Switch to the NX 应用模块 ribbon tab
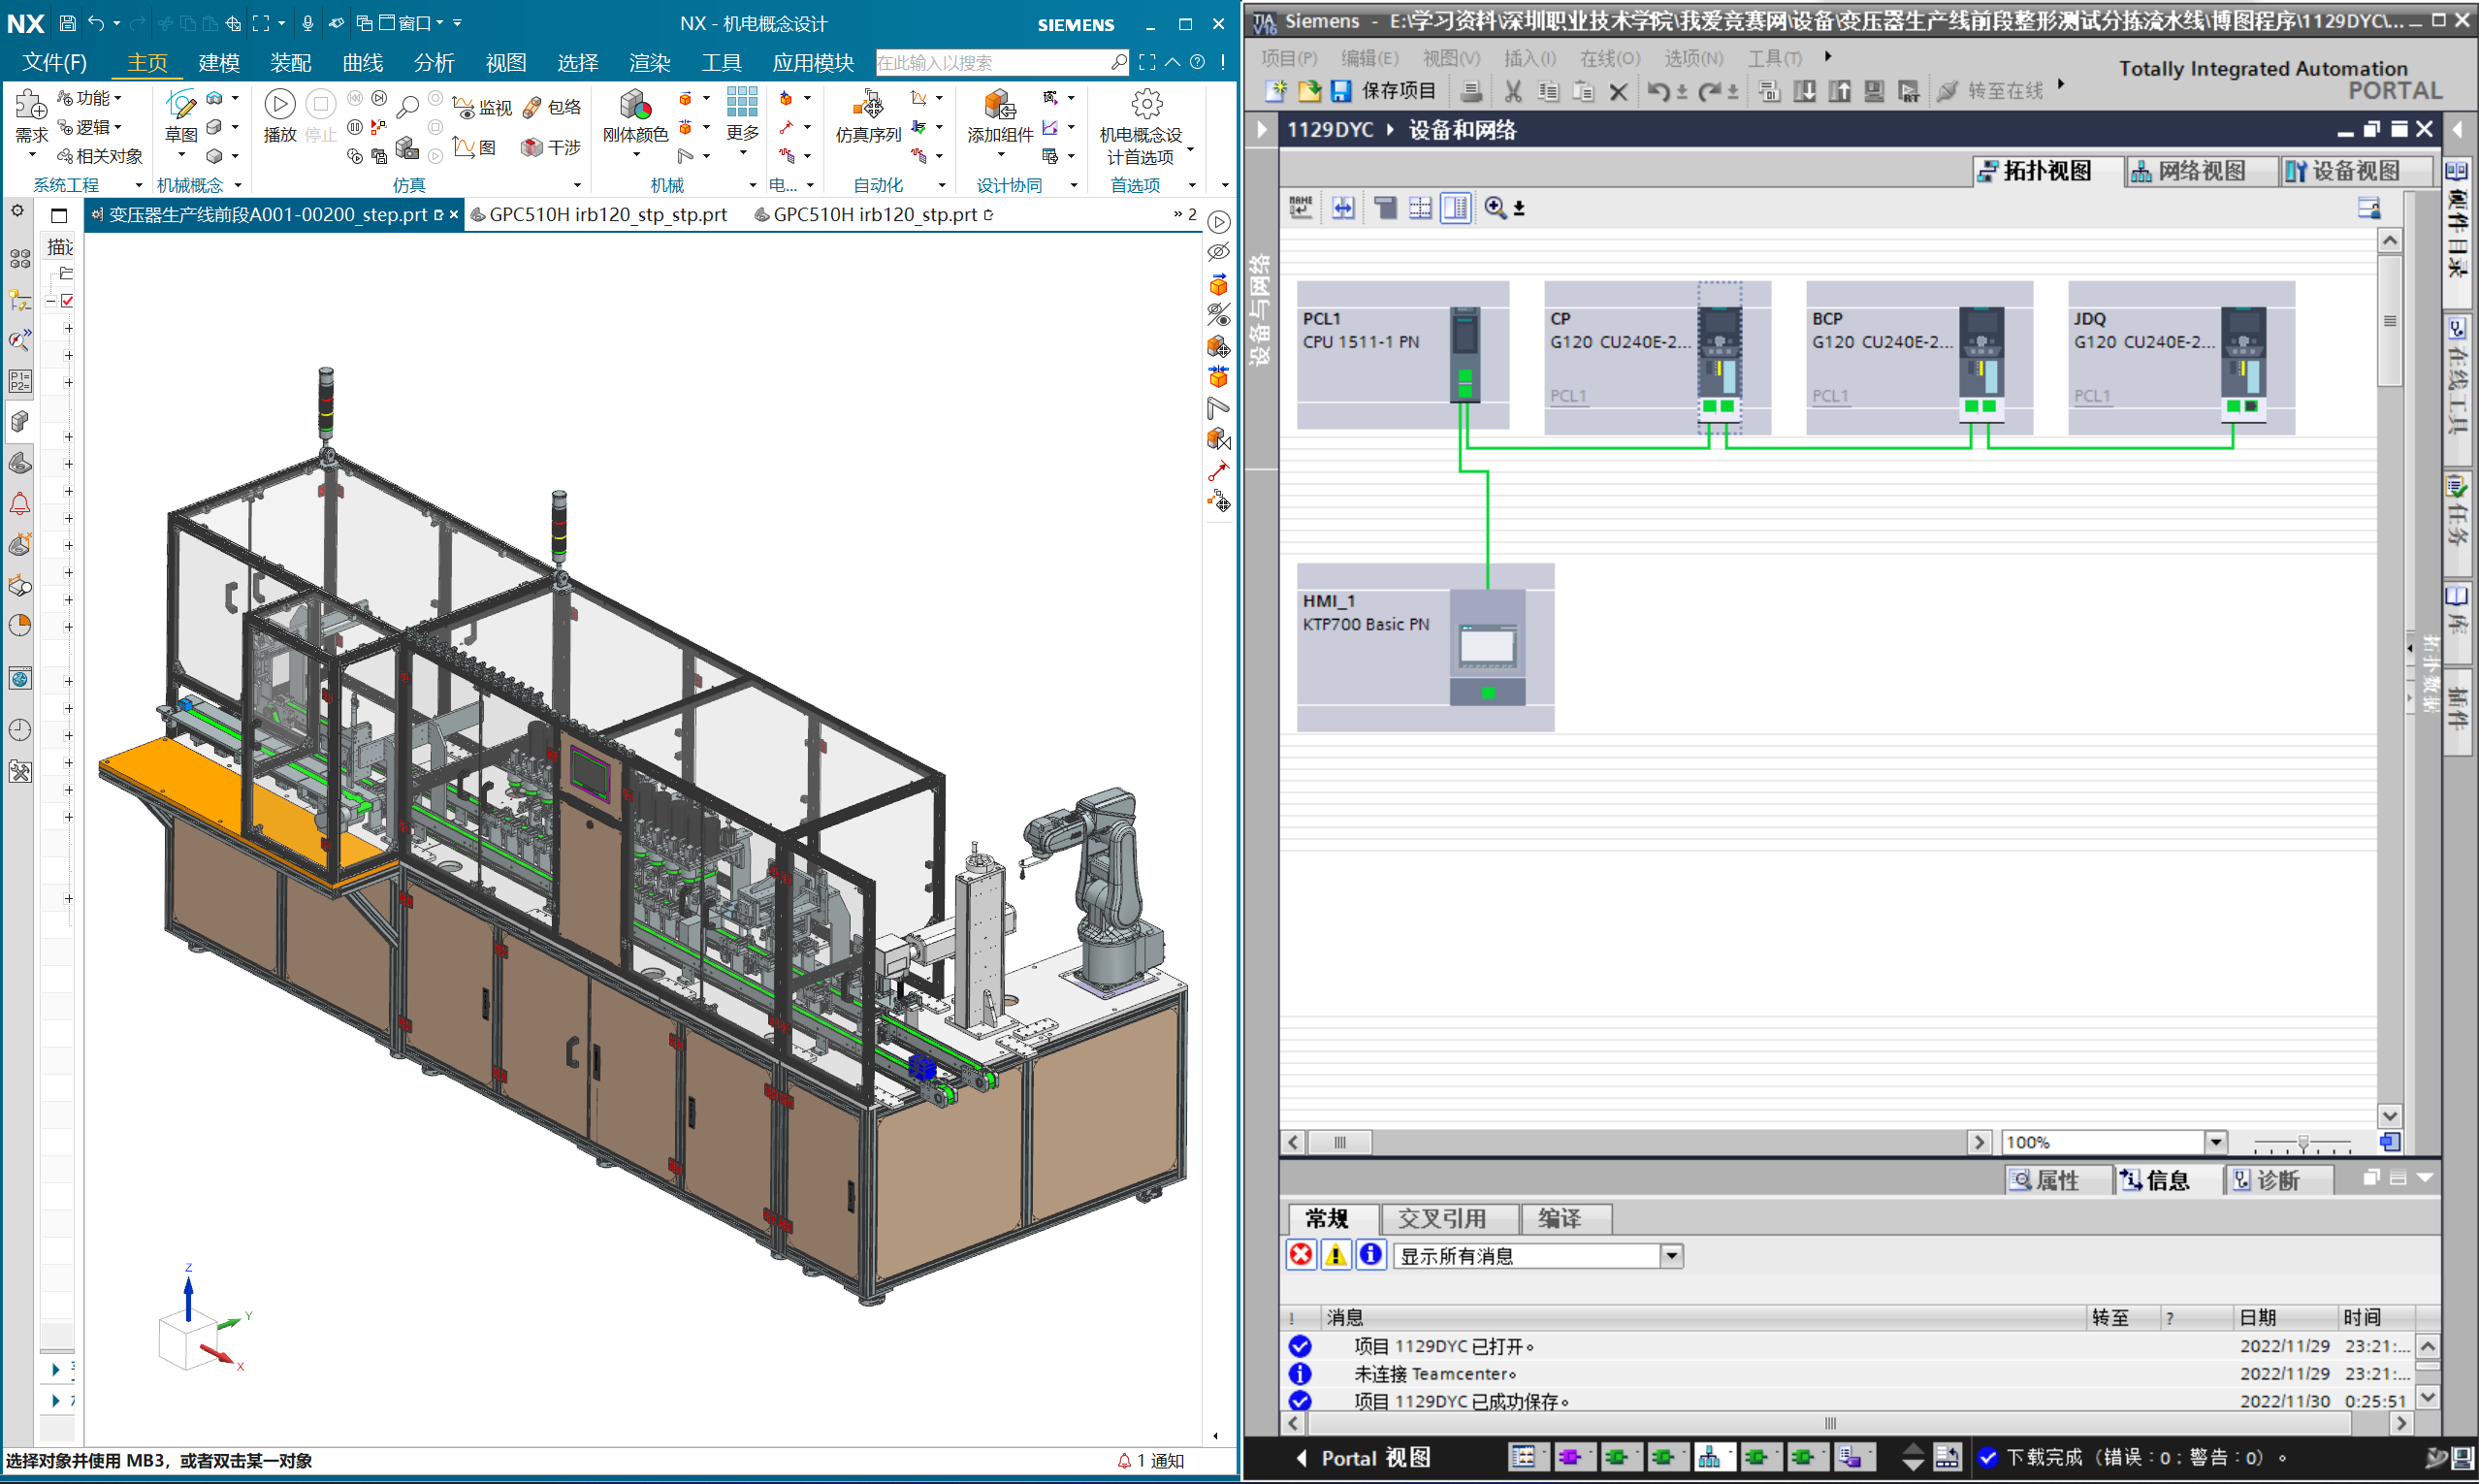 pyautogui.click(x=813, y=62)
